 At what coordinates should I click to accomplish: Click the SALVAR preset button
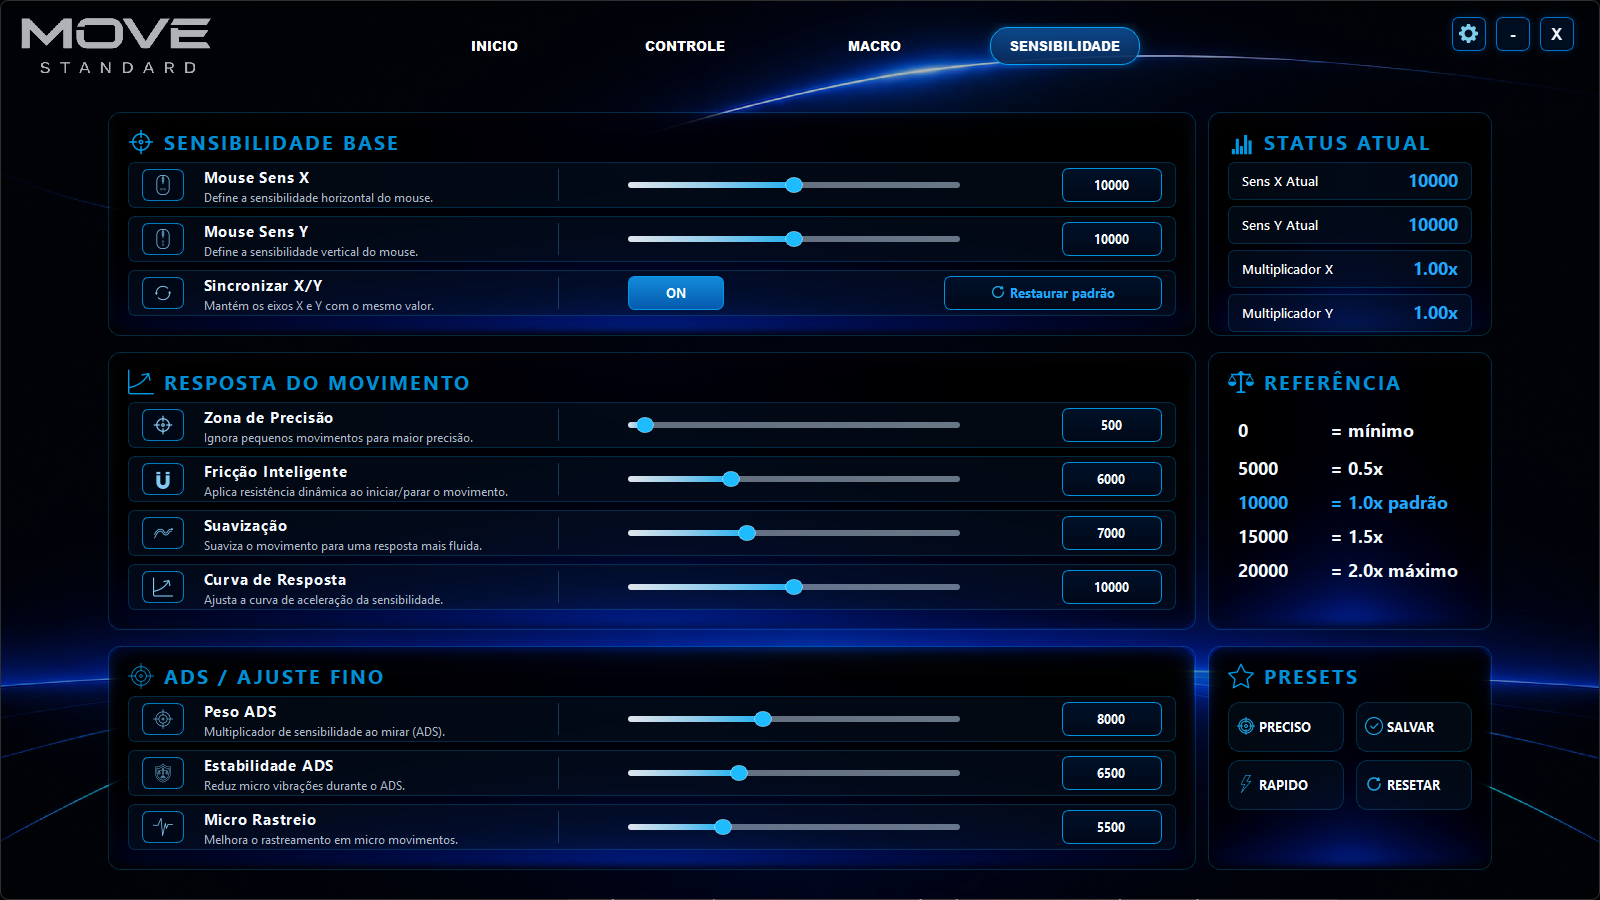tap(1414, 727)
